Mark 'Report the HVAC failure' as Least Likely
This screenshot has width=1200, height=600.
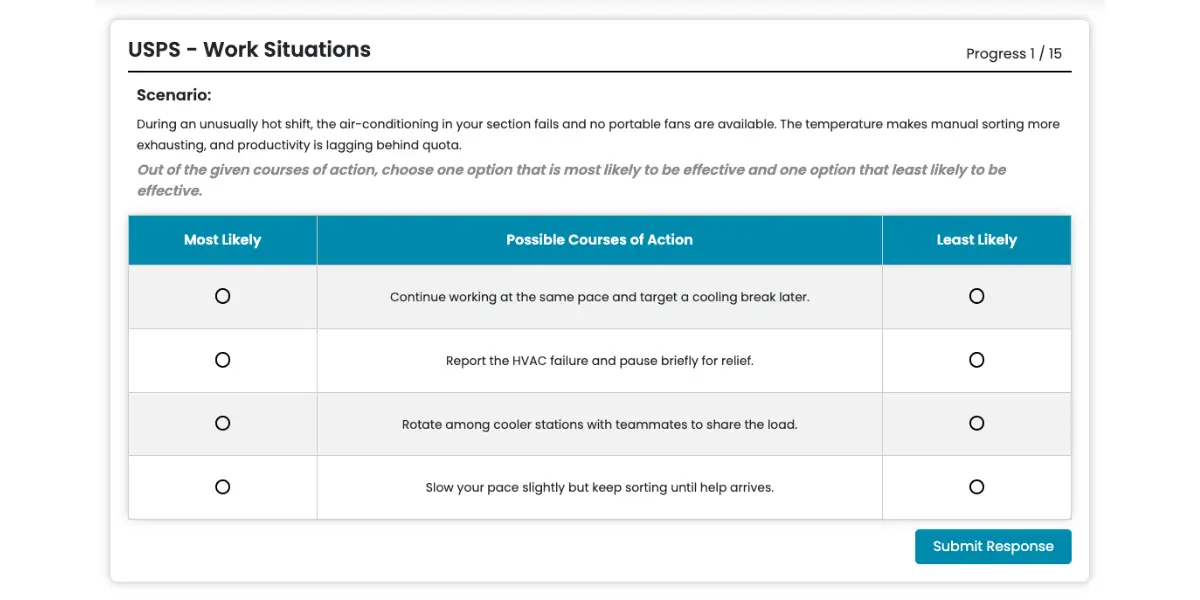coord(976,360)
